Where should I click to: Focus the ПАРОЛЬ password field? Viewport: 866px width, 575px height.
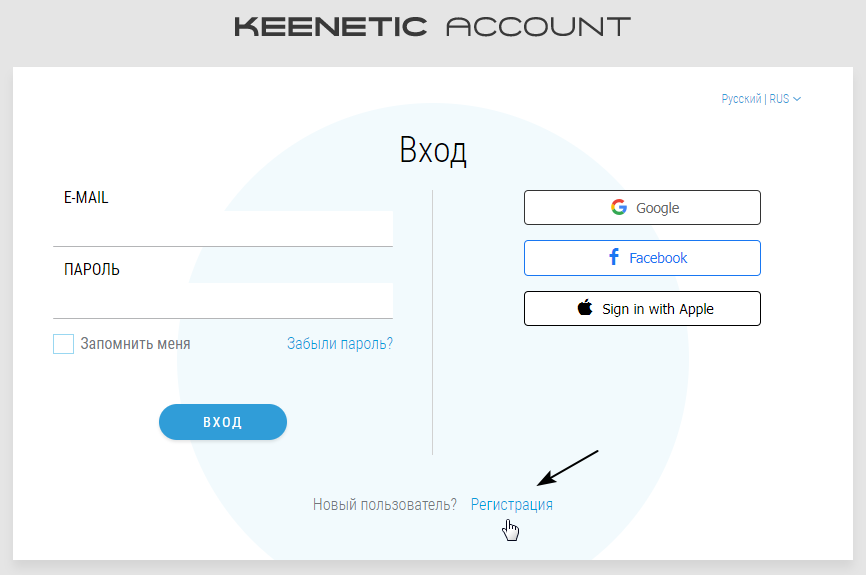tap(223, 300)
